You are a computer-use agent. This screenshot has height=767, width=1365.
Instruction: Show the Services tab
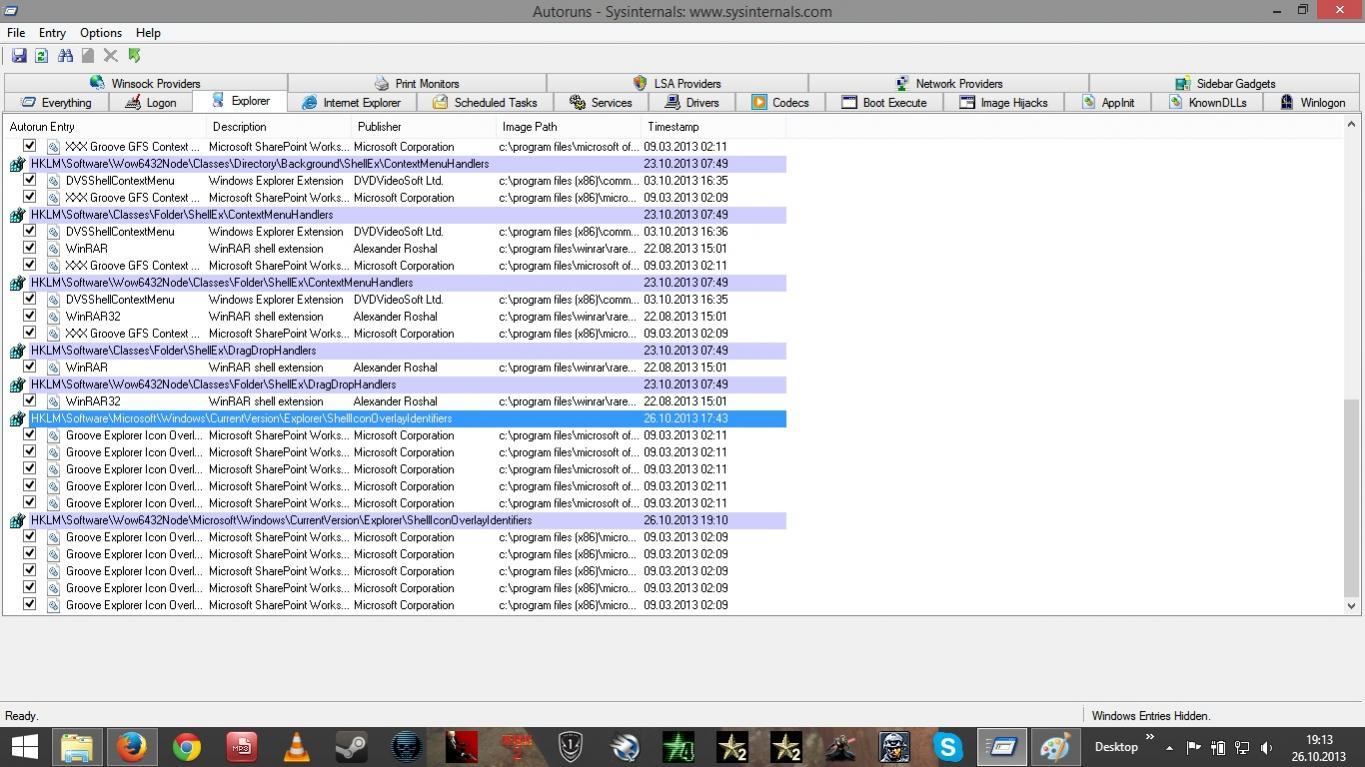600,102
